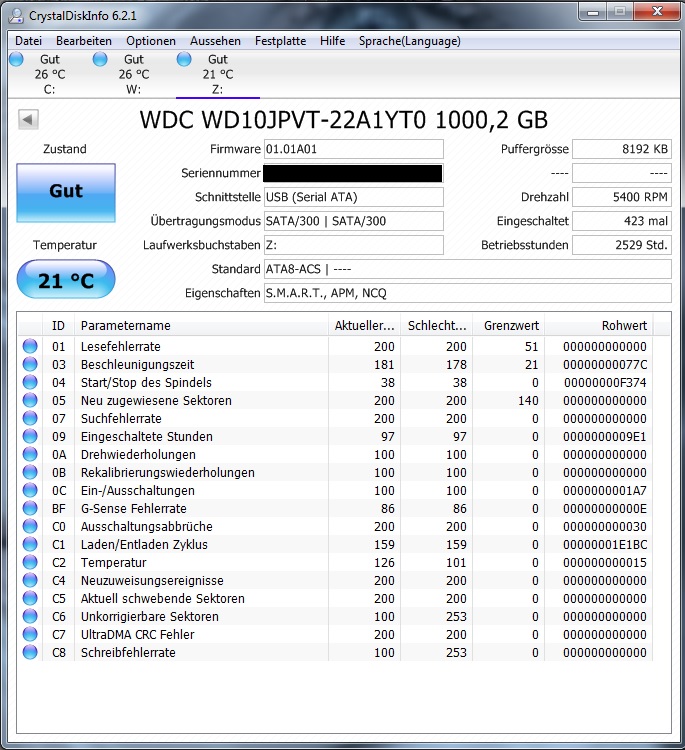This screenshot has width=685, height=750.
Task: Click status orb for Neuzuweisungsereignisse row
Action: [30, 580]
